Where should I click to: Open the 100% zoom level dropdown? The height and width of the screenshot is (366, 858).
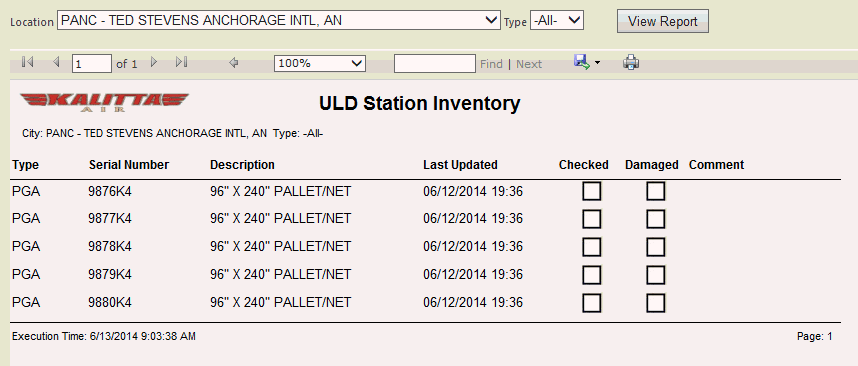point(320,63)
